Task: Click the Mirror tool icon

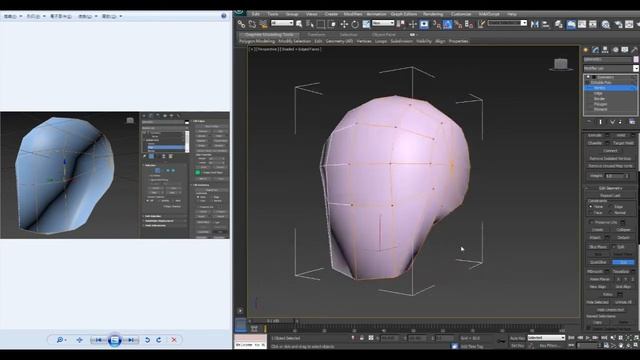Action: (x=535, y=24)
